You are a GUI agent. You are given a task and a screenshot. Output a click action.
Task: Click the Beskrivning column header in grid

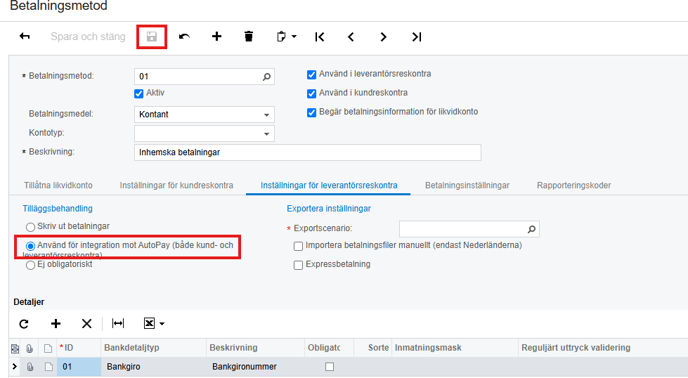click(x=255, y=348)
